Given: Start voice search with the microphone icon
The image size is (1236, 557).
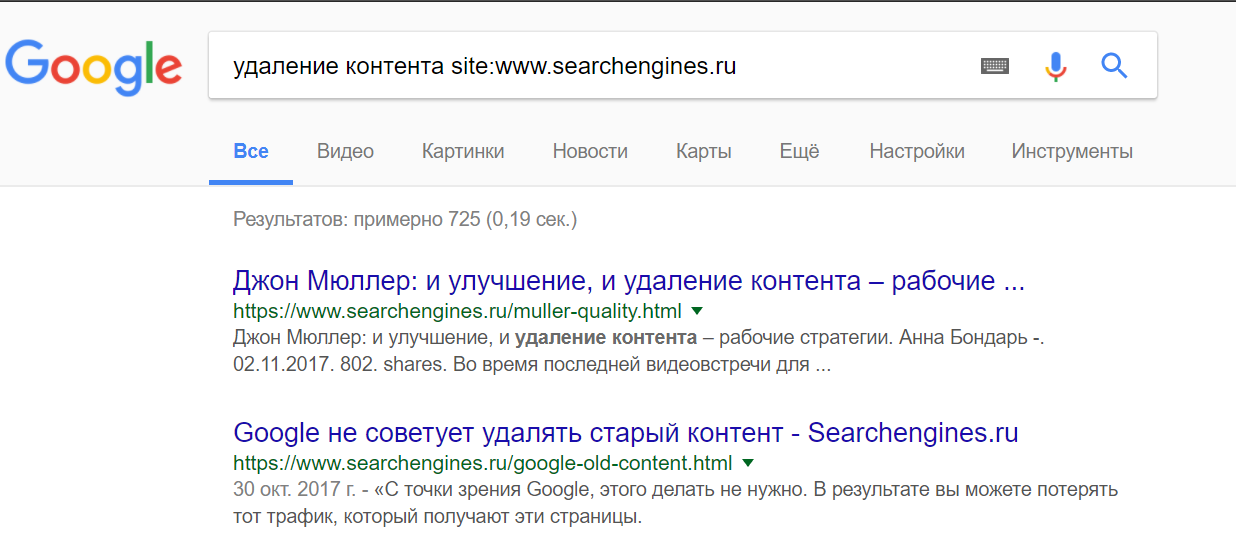Looking at the screenshot, I should coord(1055,67).
